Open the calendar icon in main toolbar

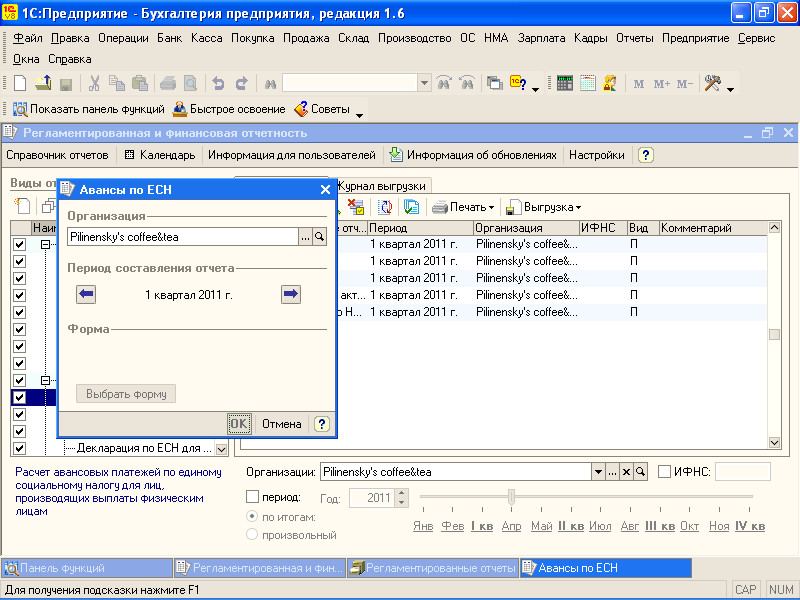pos(587,83)
